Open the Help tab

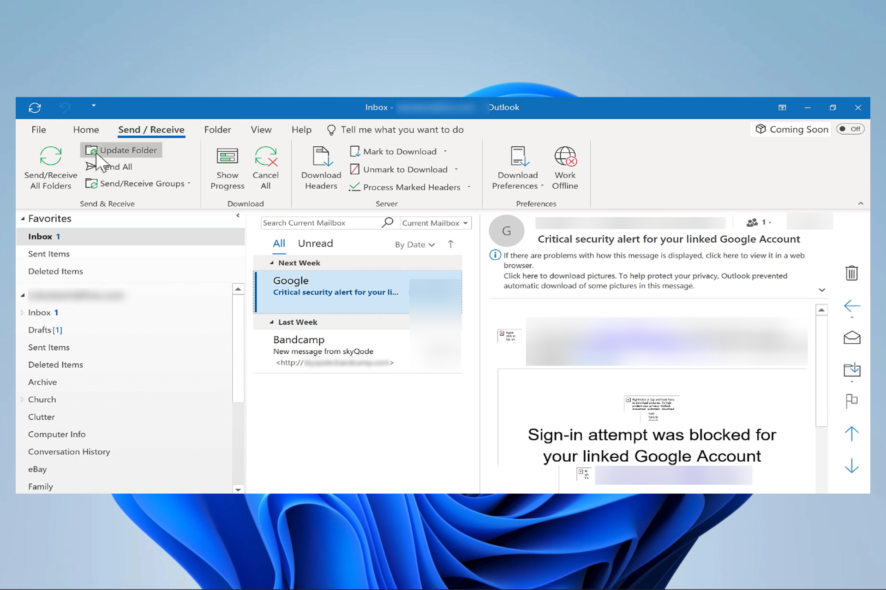(301, 129)
